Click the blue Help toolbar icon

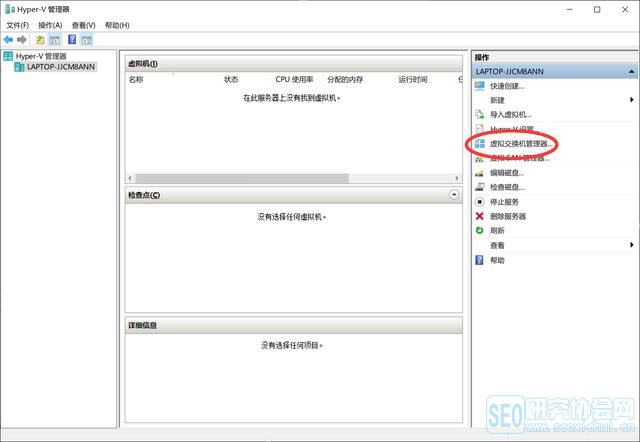(72, 39)
